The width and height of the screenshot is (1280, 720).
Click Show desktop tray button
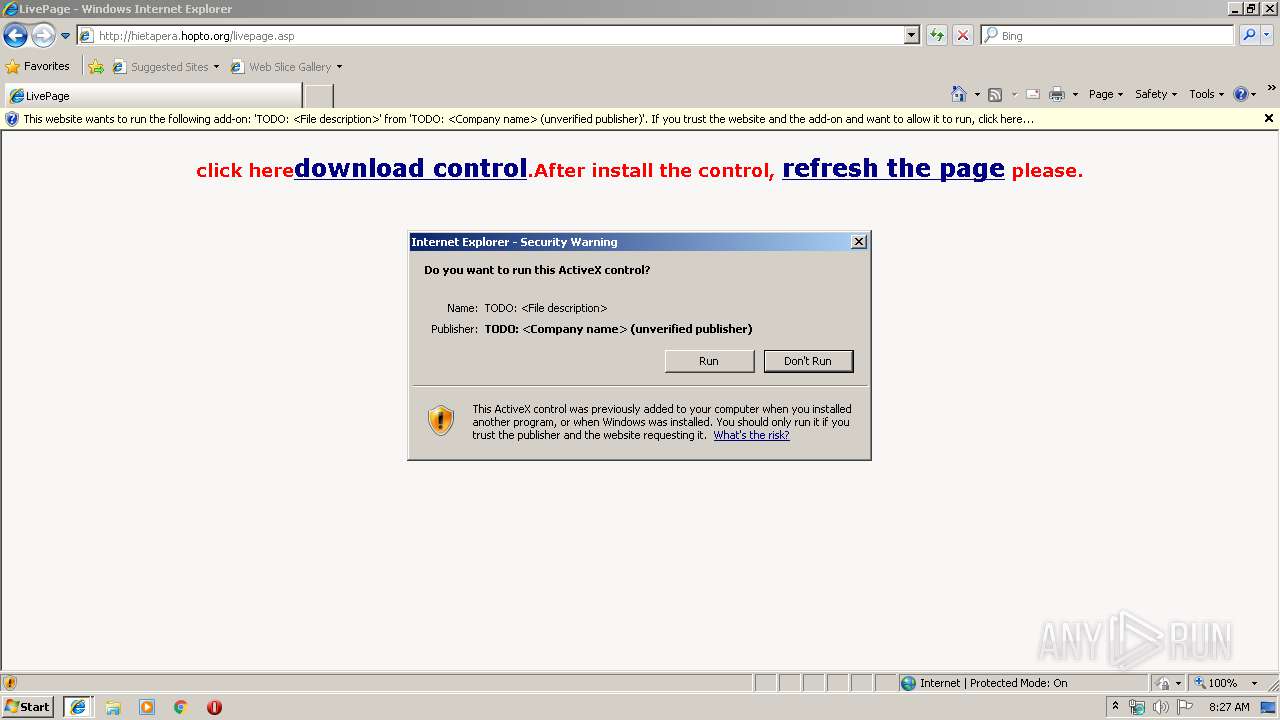point(1269,707)
